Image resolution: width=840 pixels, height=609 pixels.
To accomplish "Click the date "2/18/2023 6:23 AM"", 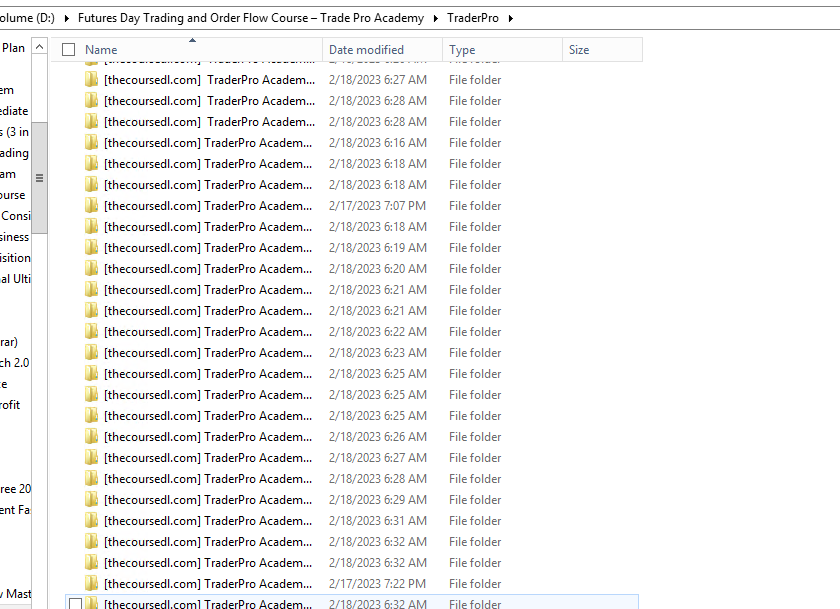I will pos(378,352).
